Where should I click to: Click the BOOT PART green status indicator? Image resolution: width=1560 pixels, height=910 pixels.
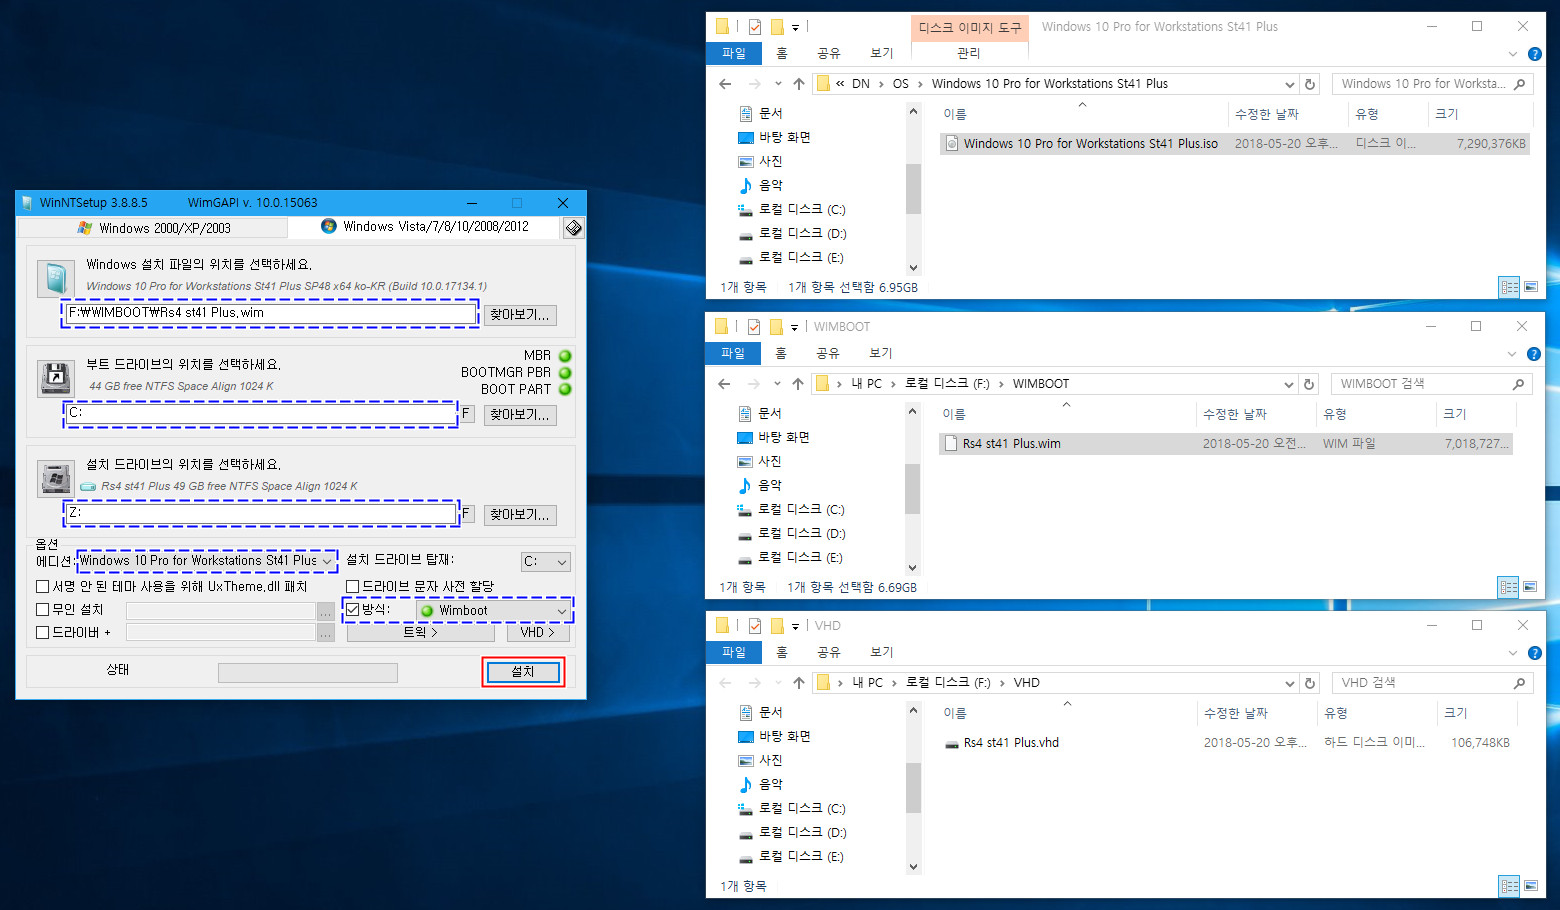565,389
